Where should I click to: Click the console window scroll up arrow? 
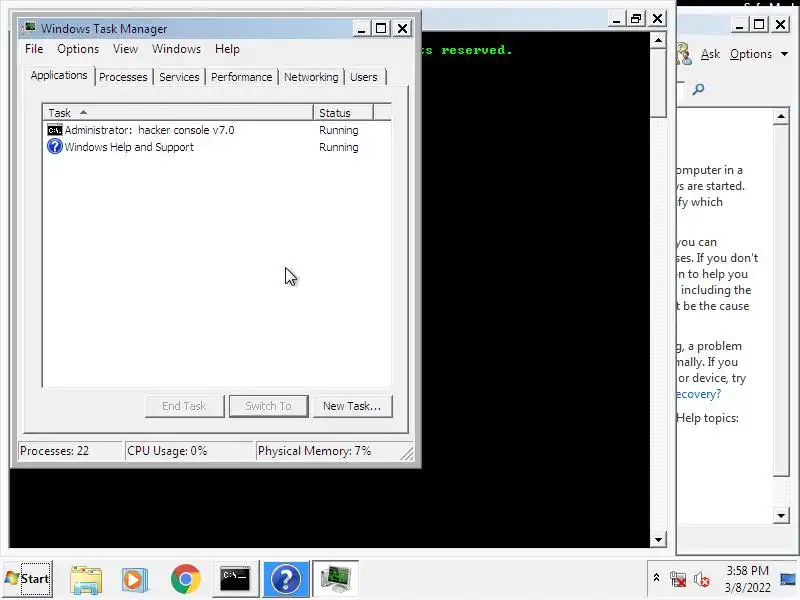click(x=658, y=40)
